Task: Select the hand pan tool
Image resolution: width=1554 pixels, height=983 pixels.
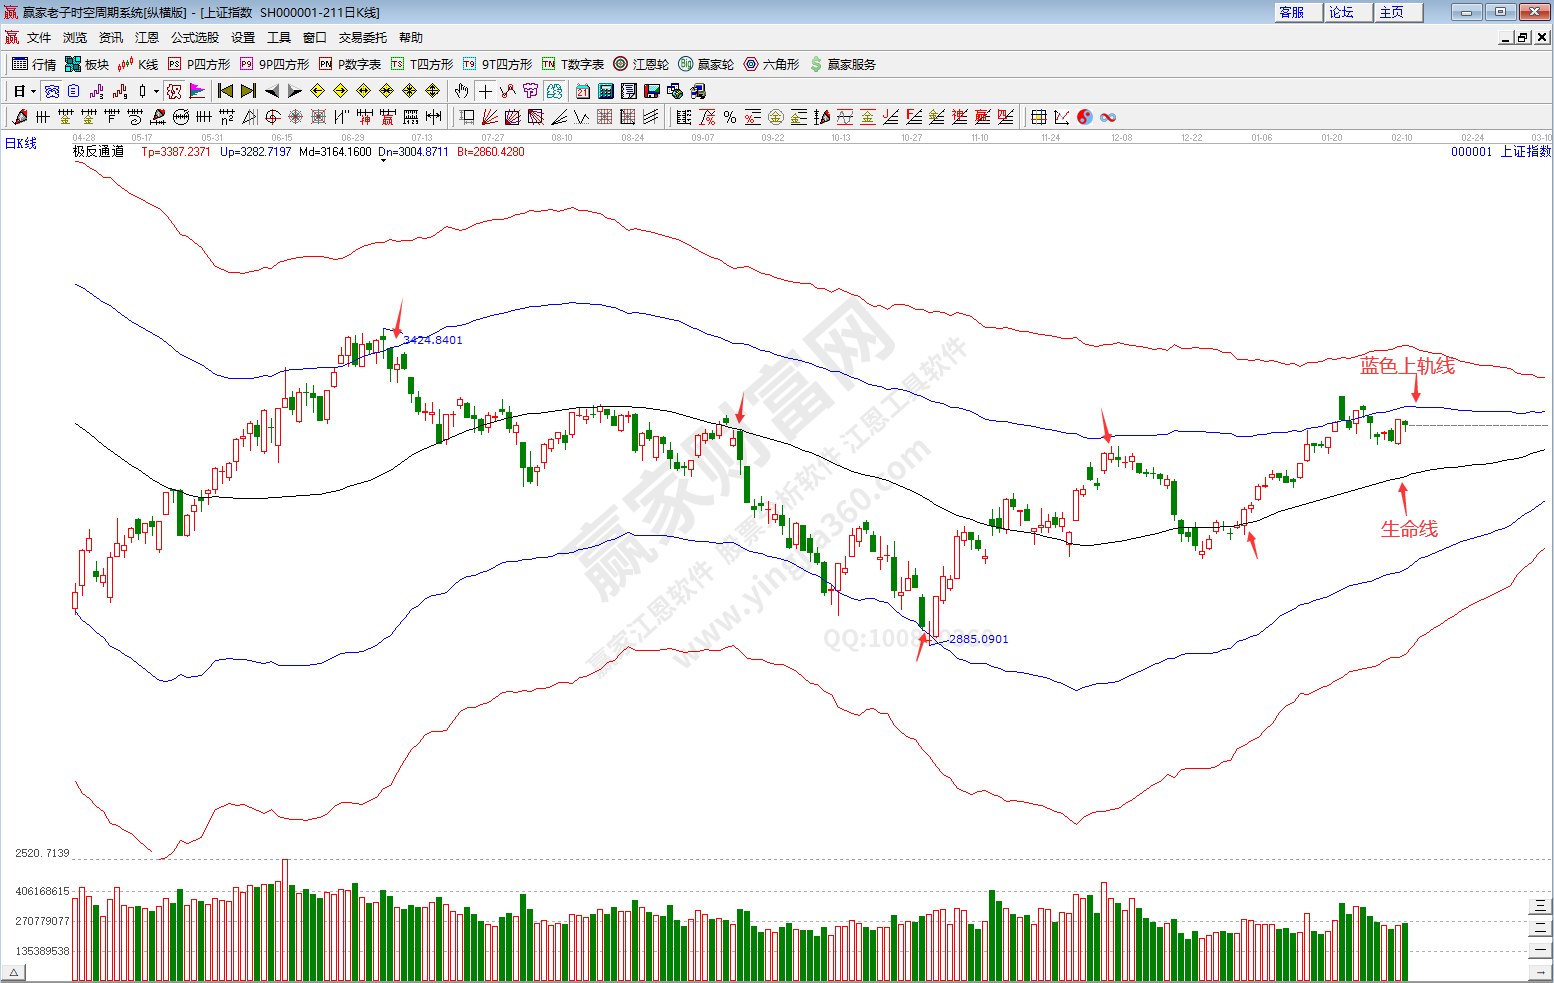Action: (x=461, y=91)
